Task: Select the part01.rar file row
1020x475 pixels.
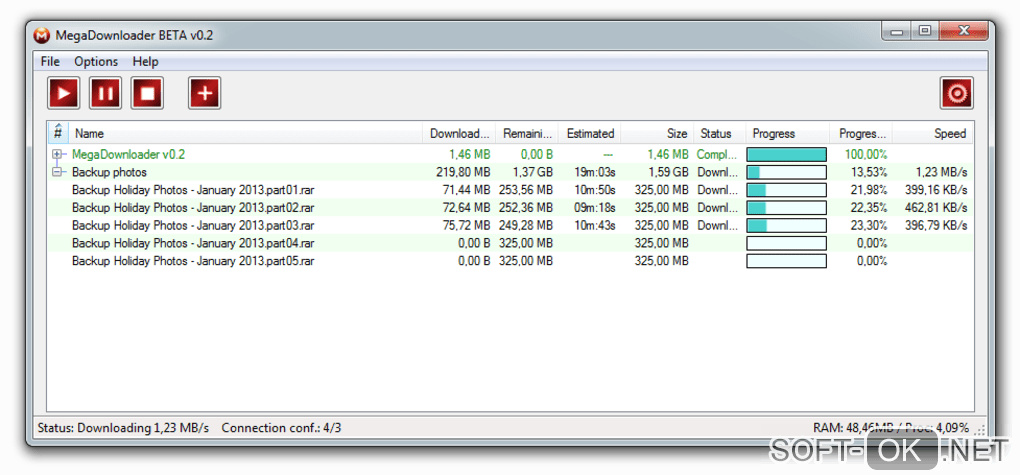Action: click(x=511, y=190)
